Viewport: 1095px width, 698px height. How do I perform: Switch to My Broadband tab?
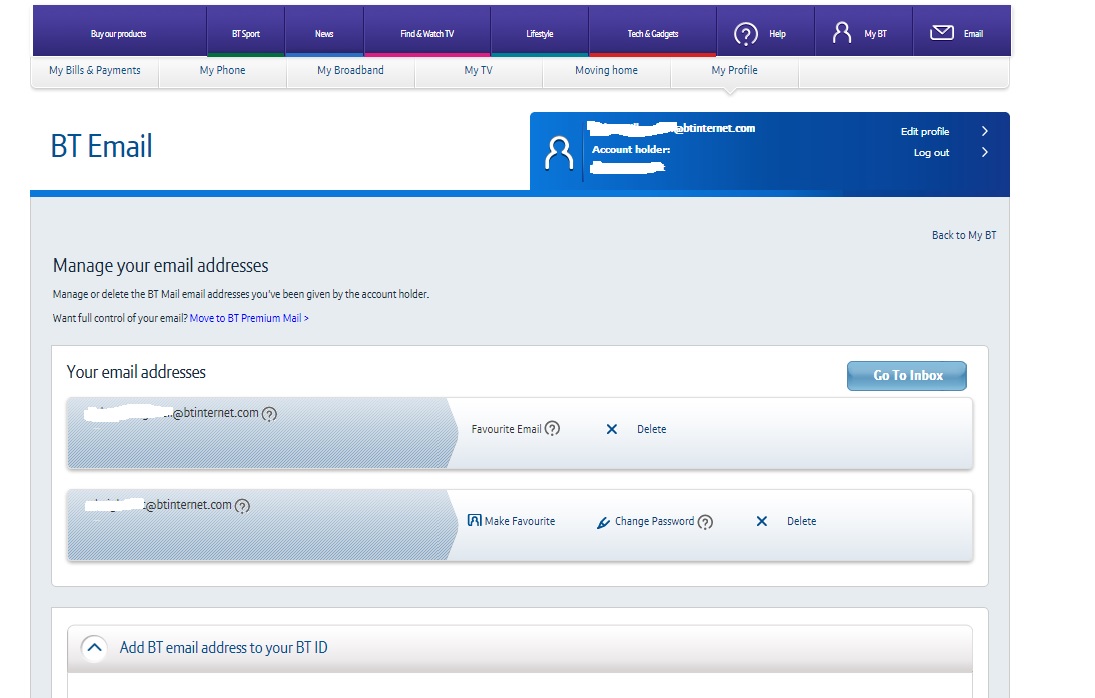[350, 71]
